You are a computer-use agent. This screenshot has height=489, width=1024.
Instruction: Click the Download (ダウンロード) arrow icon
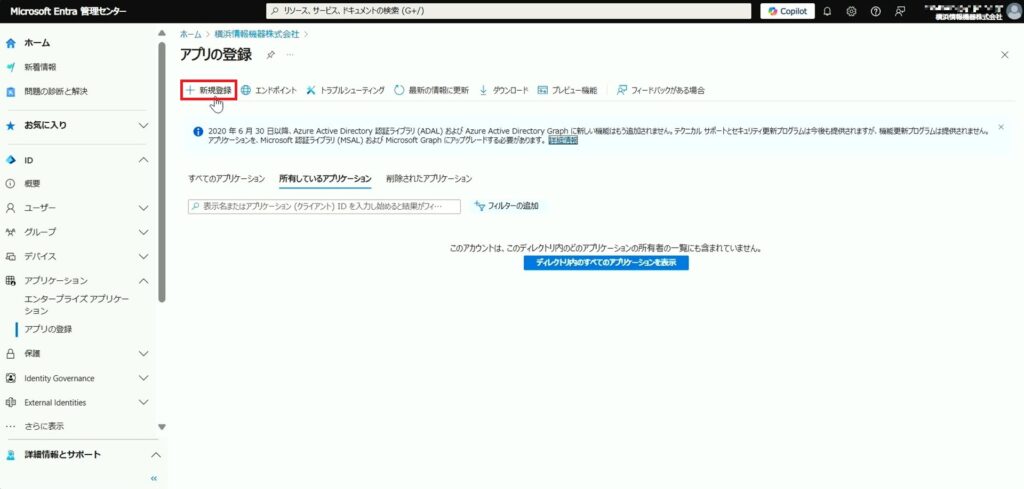pos(483,91)
